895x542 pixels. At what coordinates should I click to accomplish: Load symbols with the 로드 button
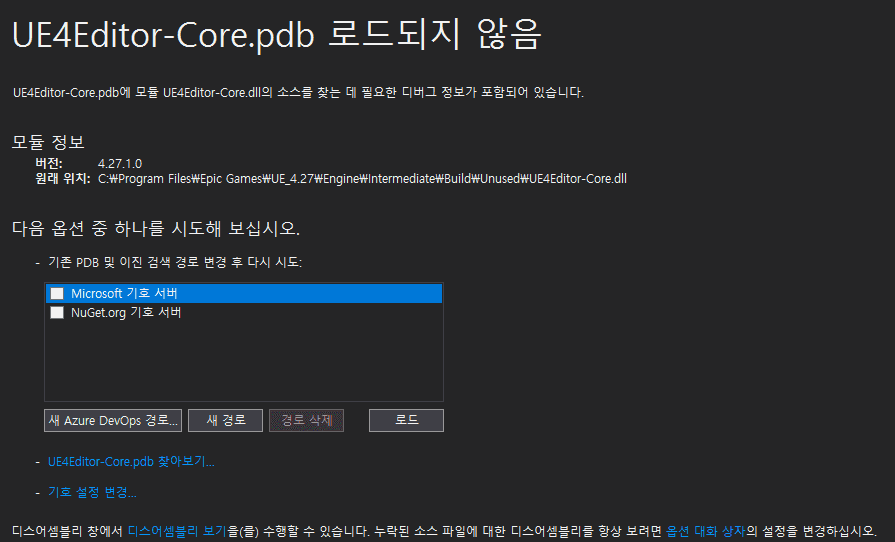406,420
